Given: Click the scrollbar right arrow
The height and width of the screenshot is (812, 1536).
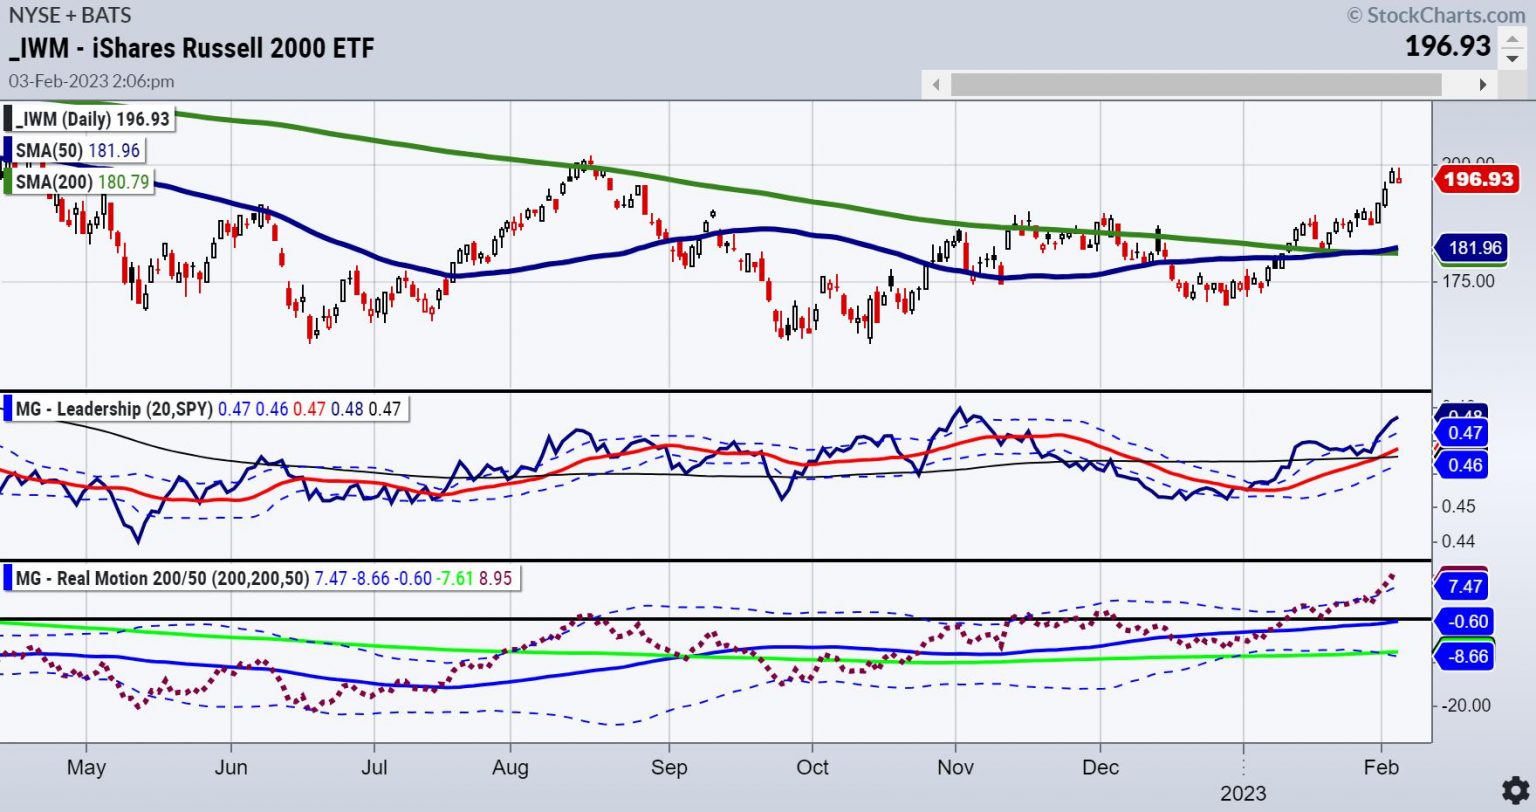Looking at the screenshot, I should coord(1483,84).
